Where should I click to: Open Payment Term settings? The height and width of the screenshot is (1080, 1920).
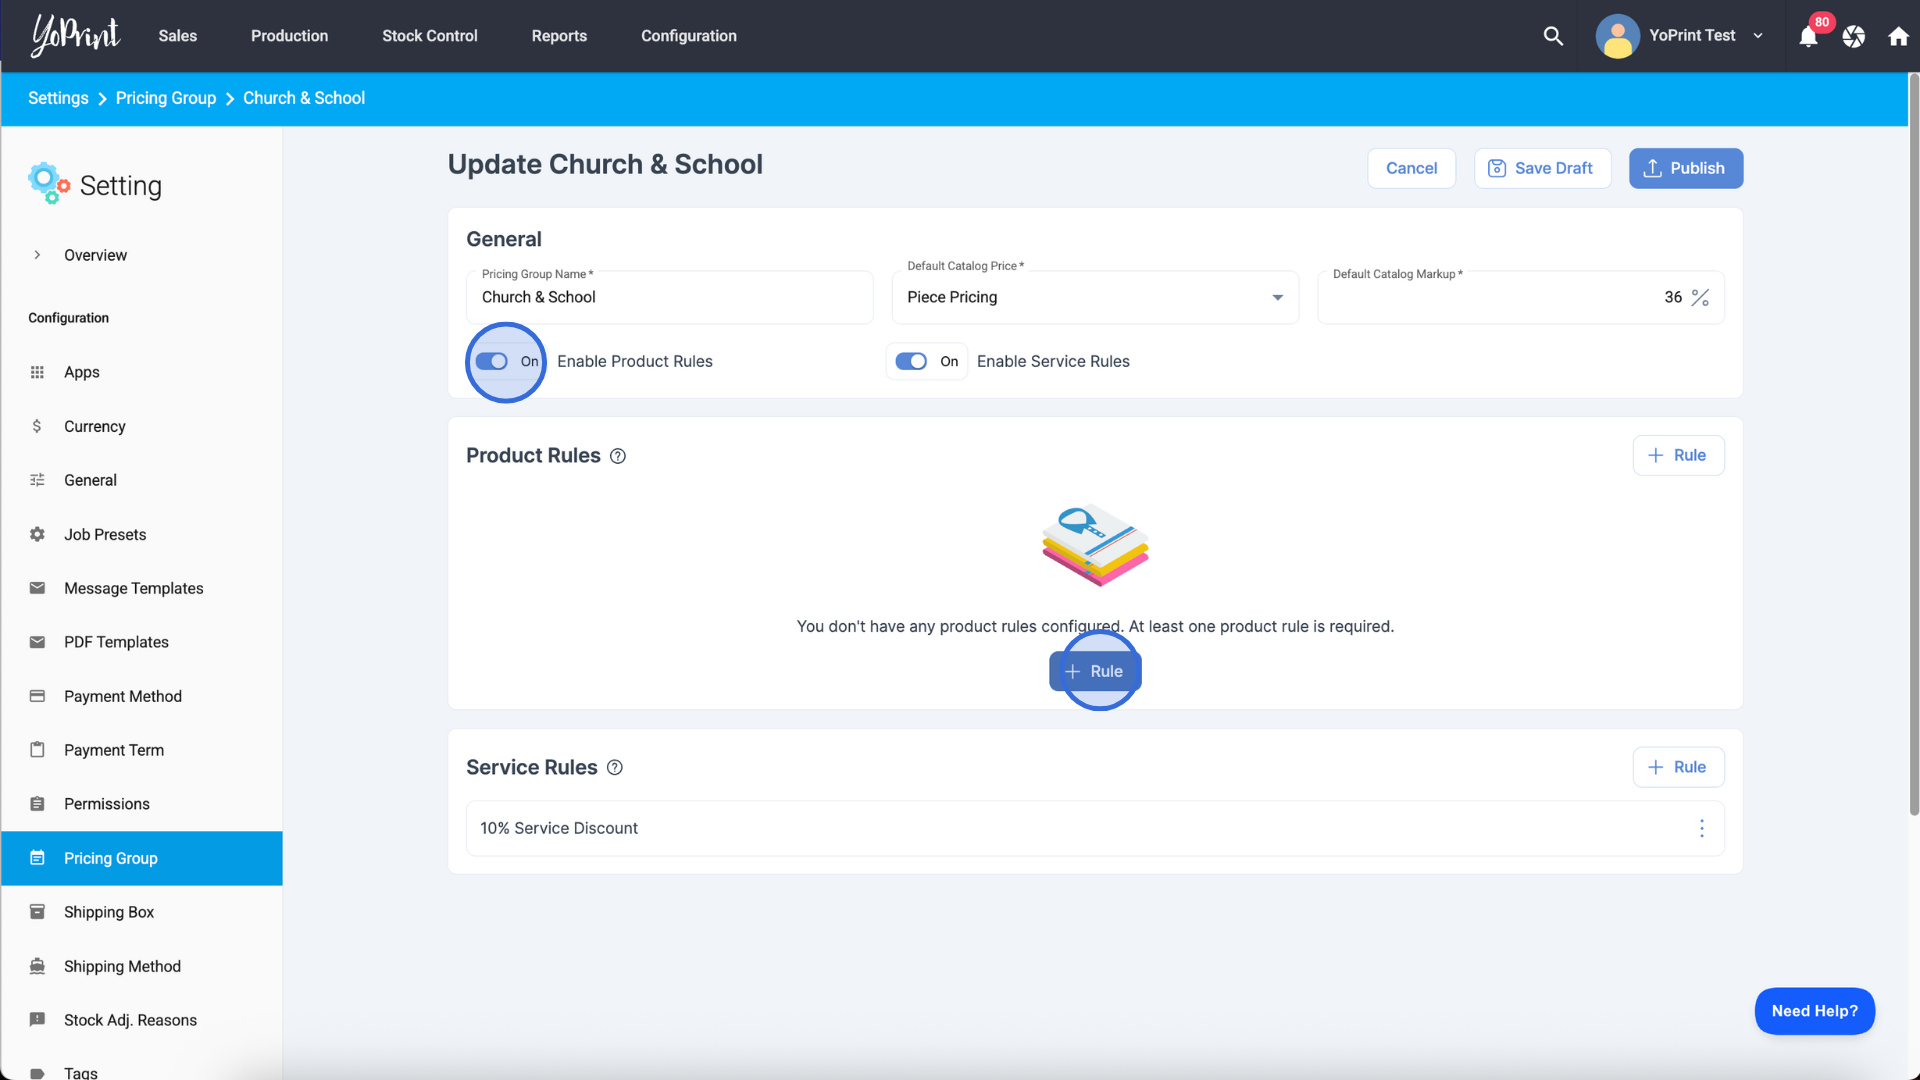click(x=114, y=750)
